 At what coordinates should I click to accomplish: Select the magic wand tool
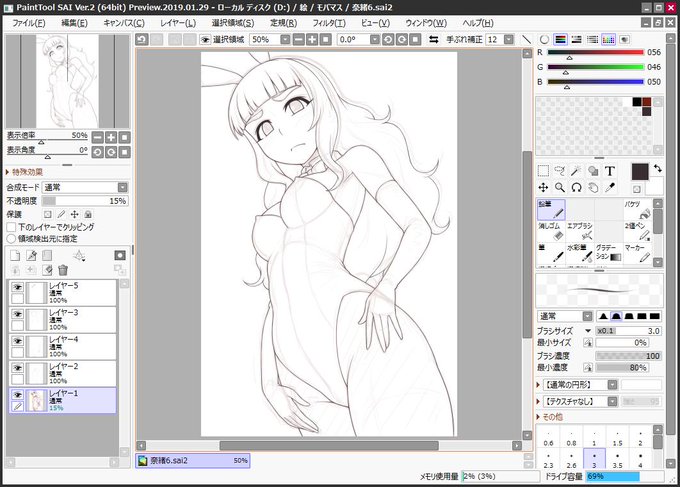click(x=576, y=171)
